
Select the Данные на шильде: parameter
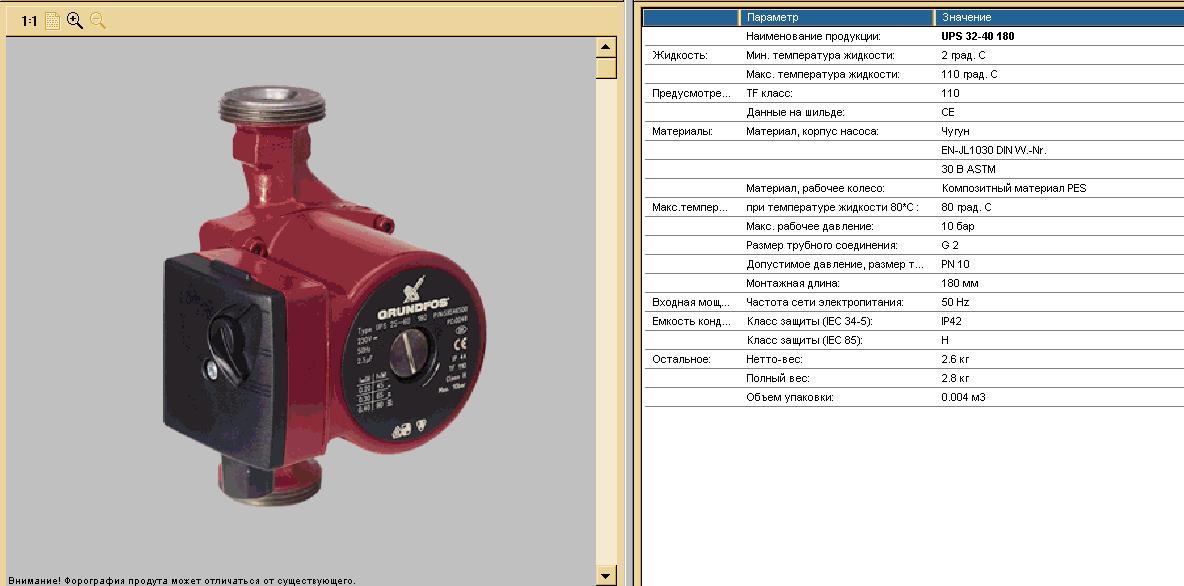[795, 113]
